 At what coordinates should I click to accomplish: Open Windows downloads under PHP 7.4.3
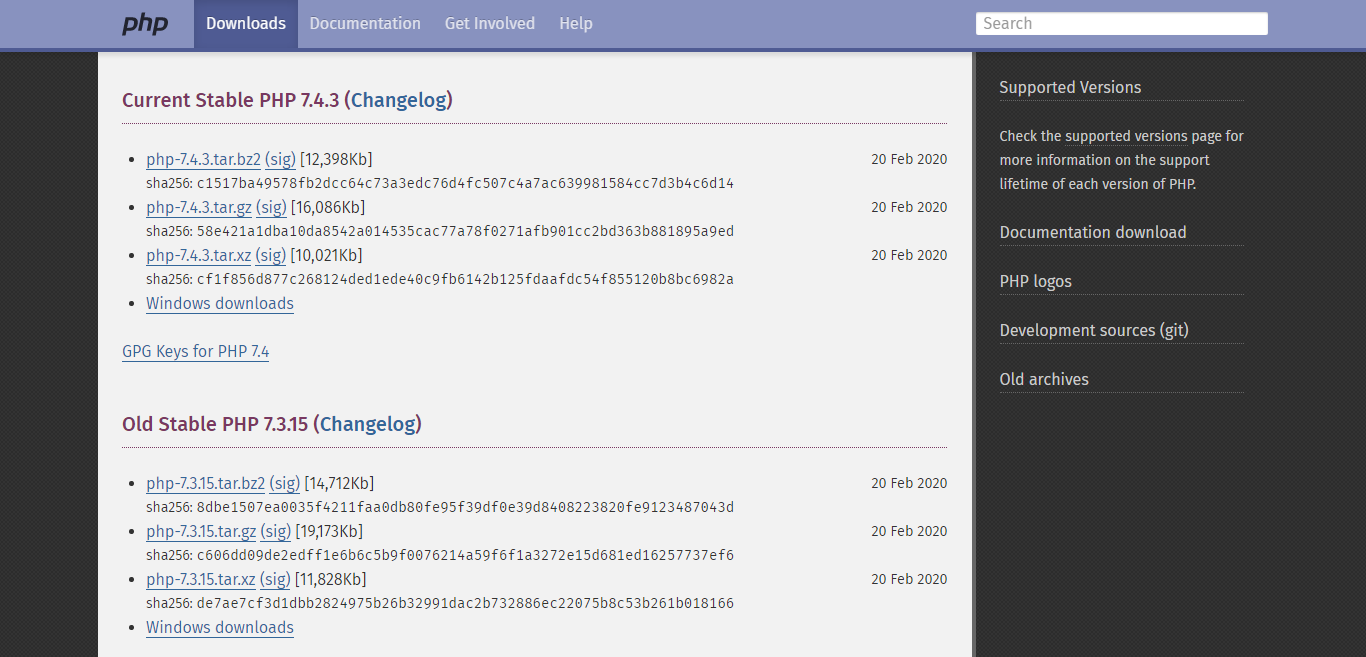click(220, 304)
